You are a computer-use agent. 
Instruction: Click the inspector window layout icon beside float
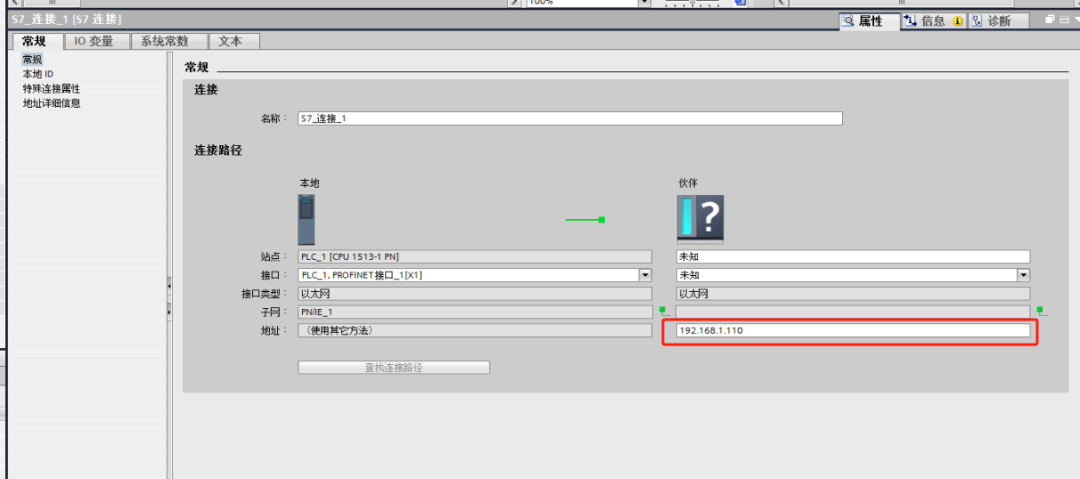(1063, 20)
